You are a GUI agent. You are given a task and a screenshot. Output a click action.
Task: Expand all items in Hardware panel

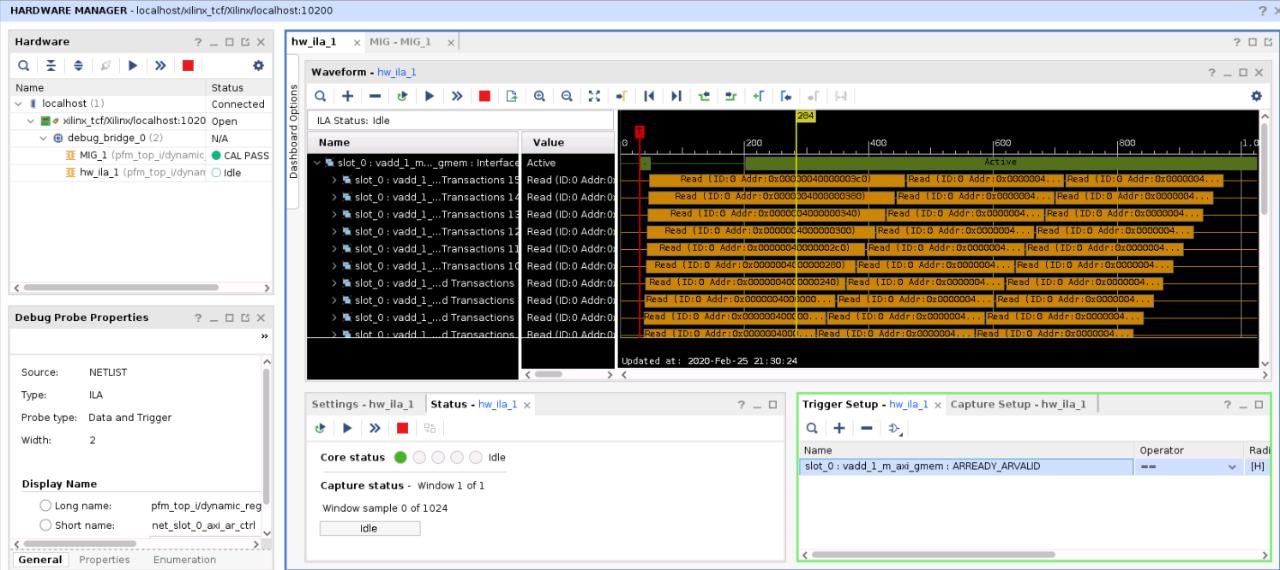click(x=78, y=65)
